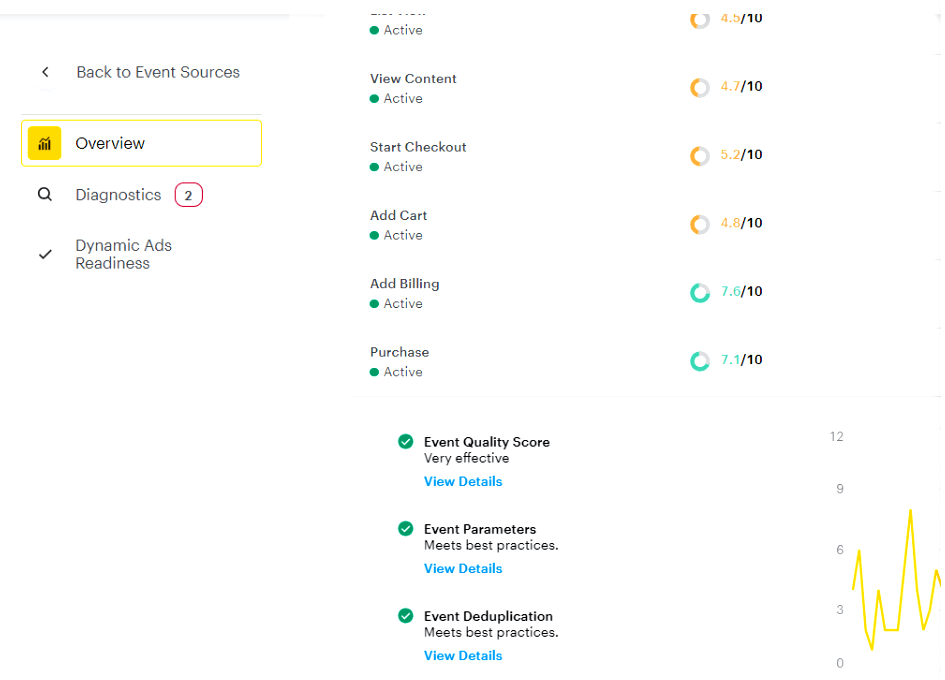Click the 7.1/10 score value
This screenshot has width=945, height=680.
[741, 360]
